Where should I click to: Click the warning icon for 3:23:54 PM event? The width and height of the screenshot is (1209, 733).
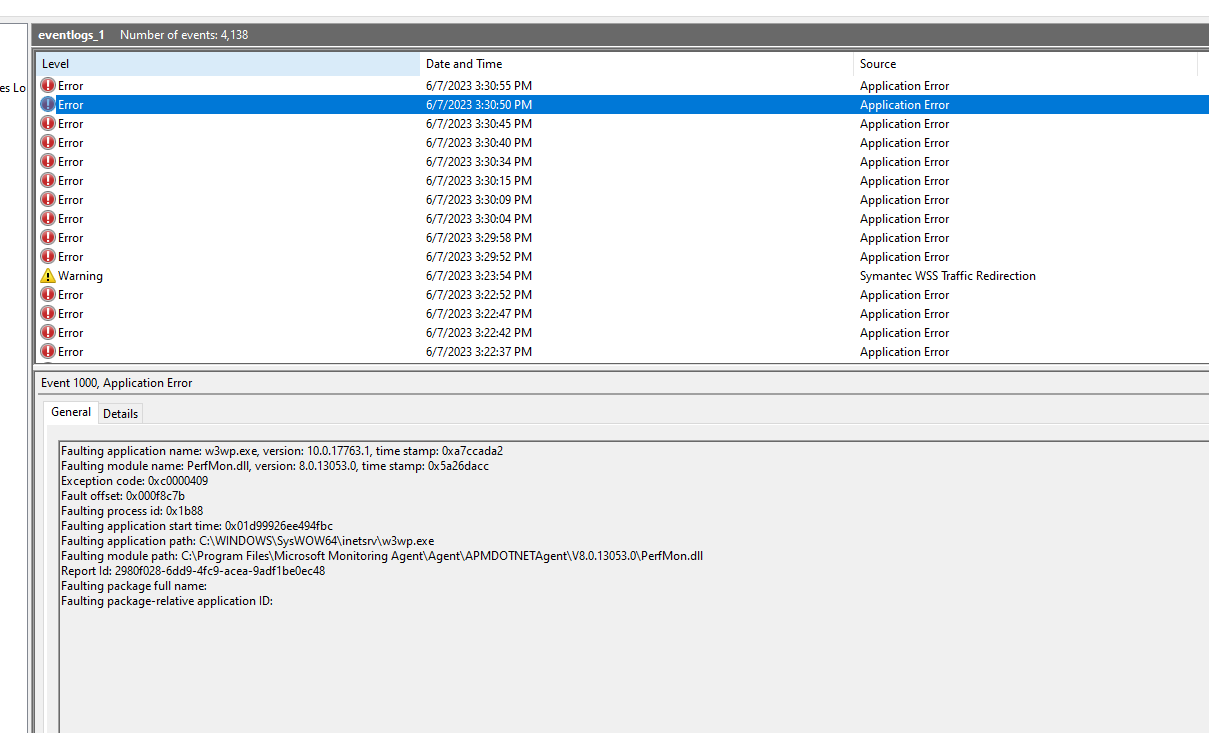click(x=48, y=276)
